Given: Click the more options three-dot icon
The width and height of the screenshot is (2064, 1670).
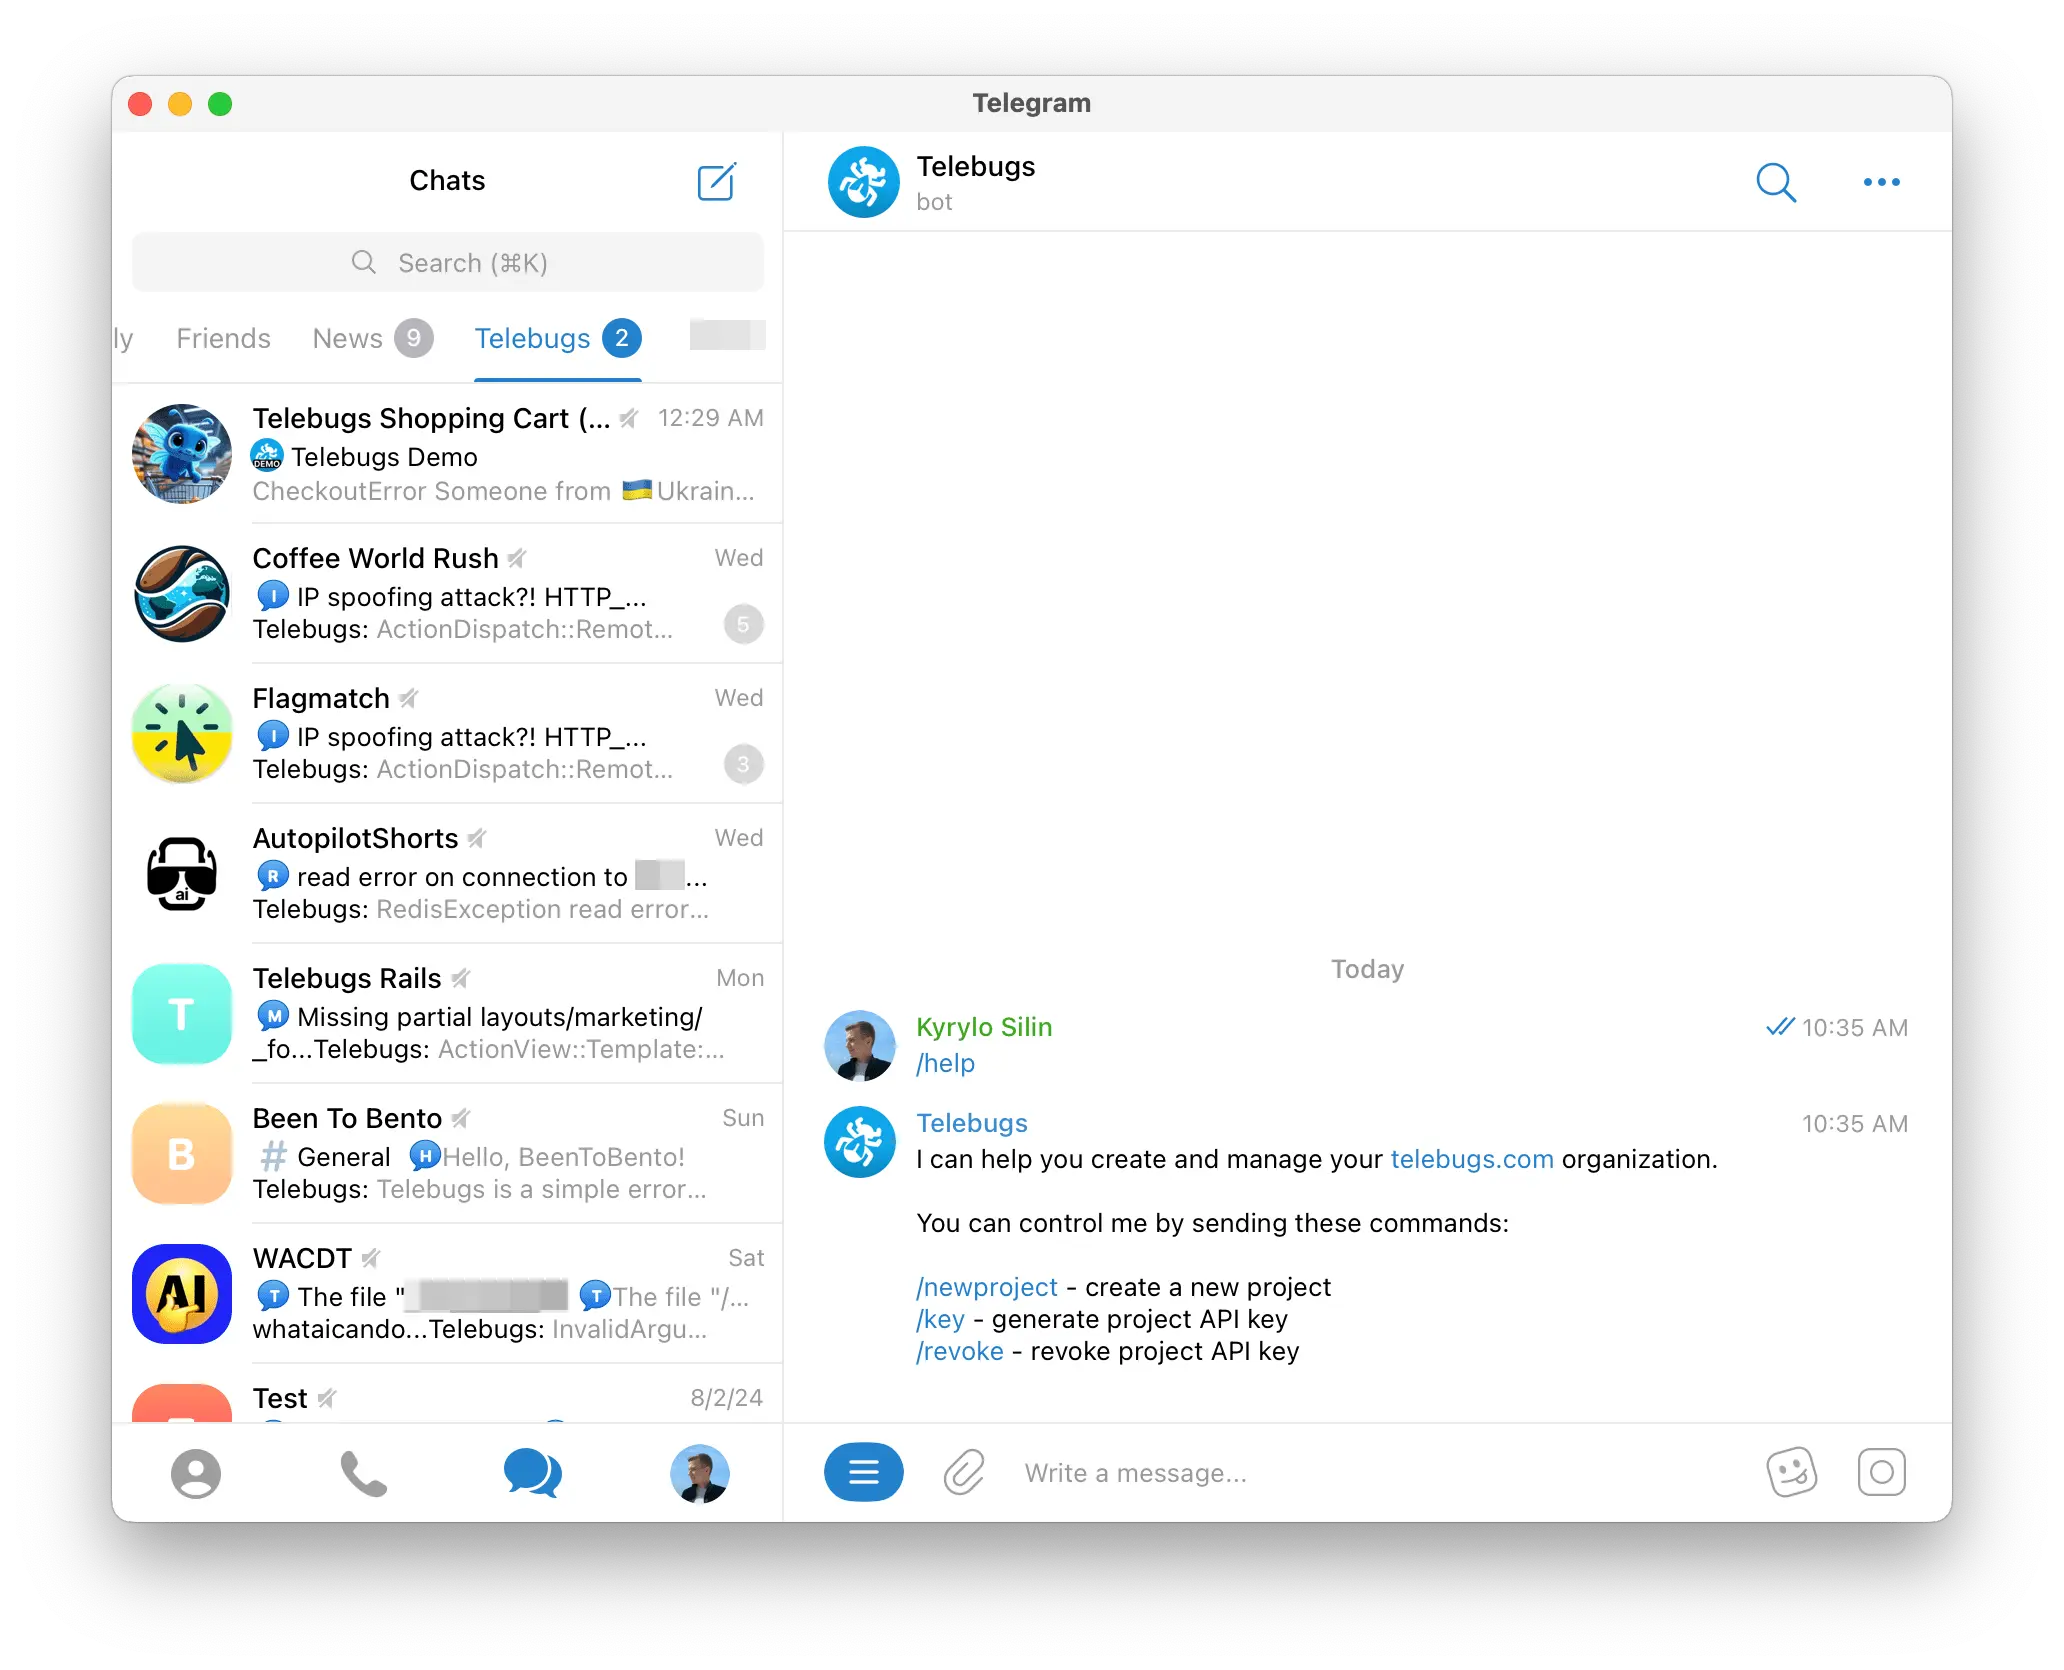Looking at the screenshot, I should (1882, 181).
